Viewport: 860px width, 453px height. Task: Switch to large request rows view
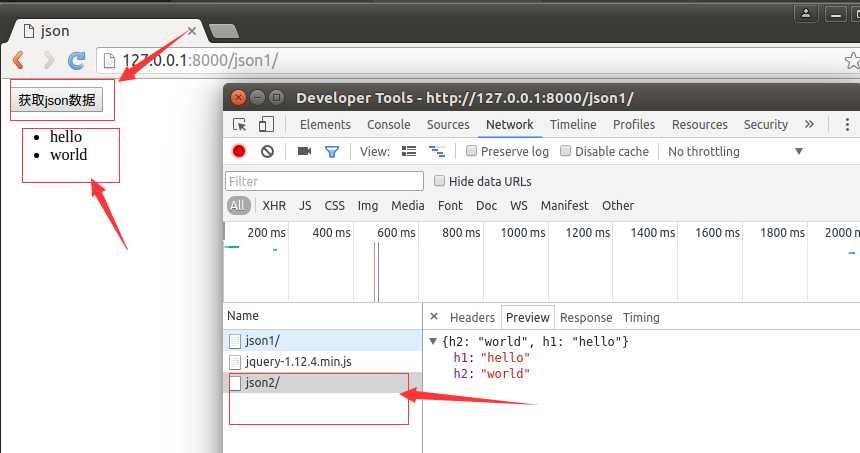pyautogui.click(x=409, y=151)
